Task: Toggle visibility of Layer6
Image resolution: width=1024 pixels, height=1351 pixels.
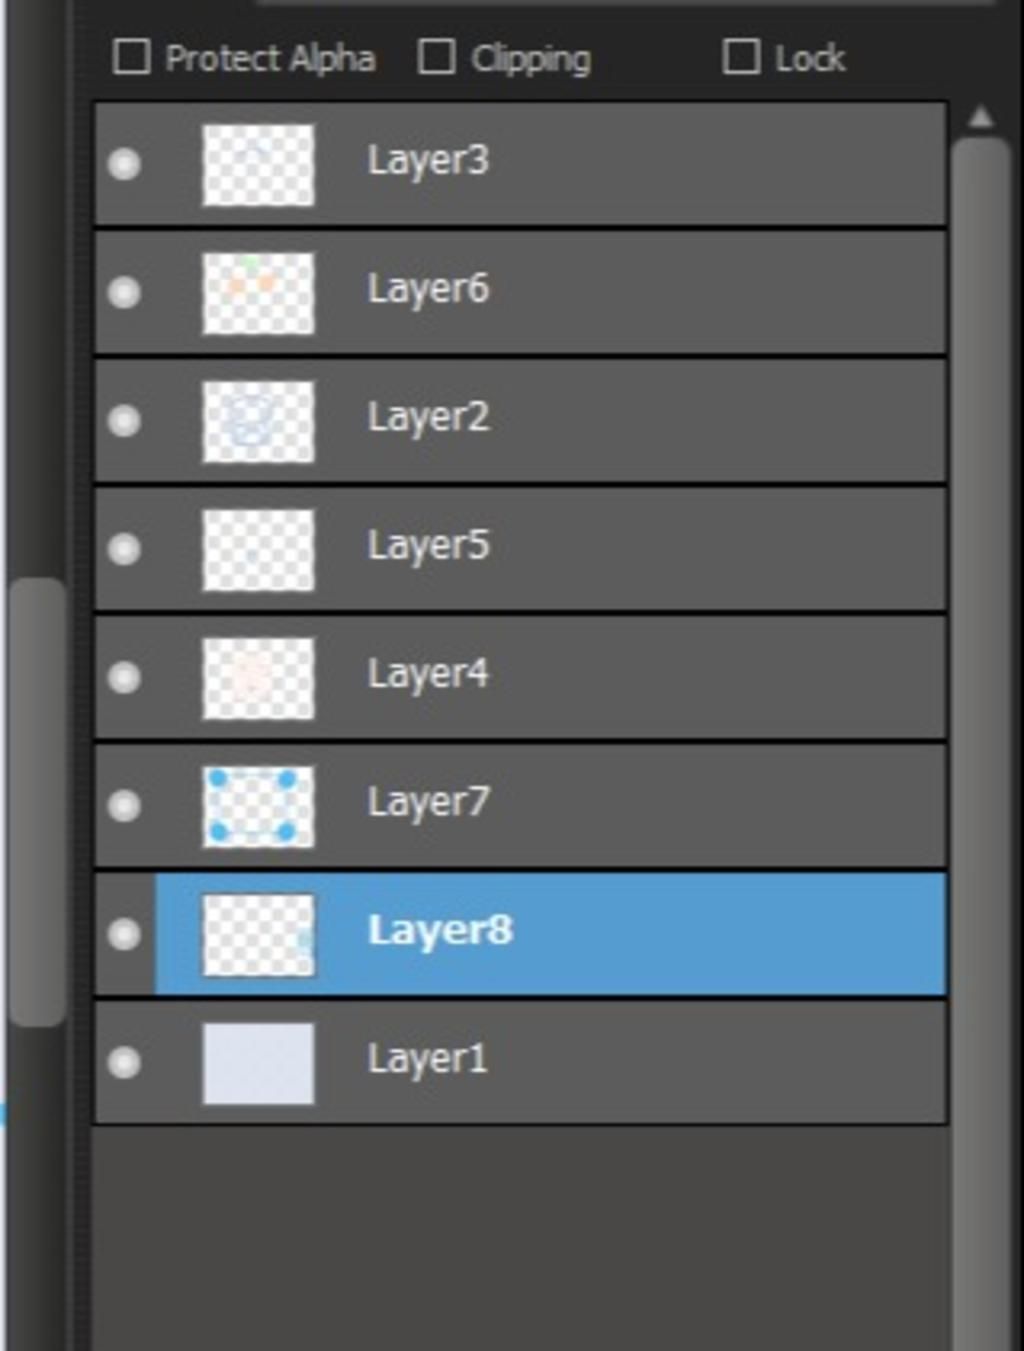Action: coord(124,292)
